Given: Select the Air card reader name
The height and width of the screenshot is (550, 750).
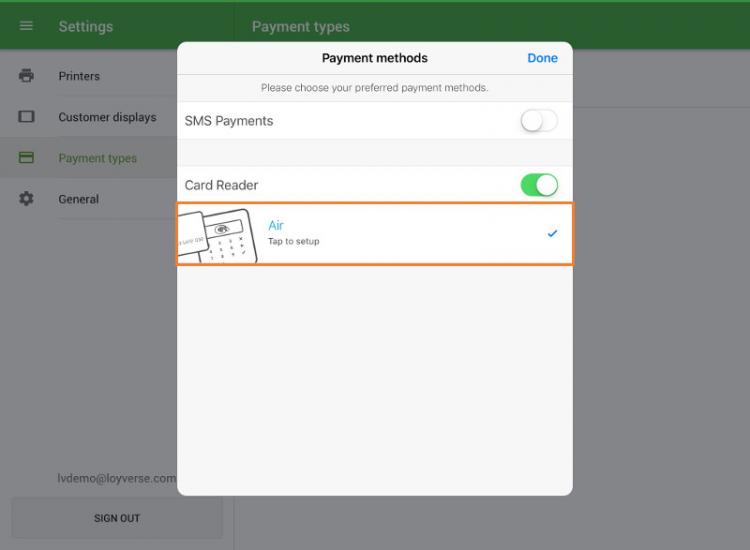Looking at the screenshot, I should pyautogui.click(x=276, y=226).
